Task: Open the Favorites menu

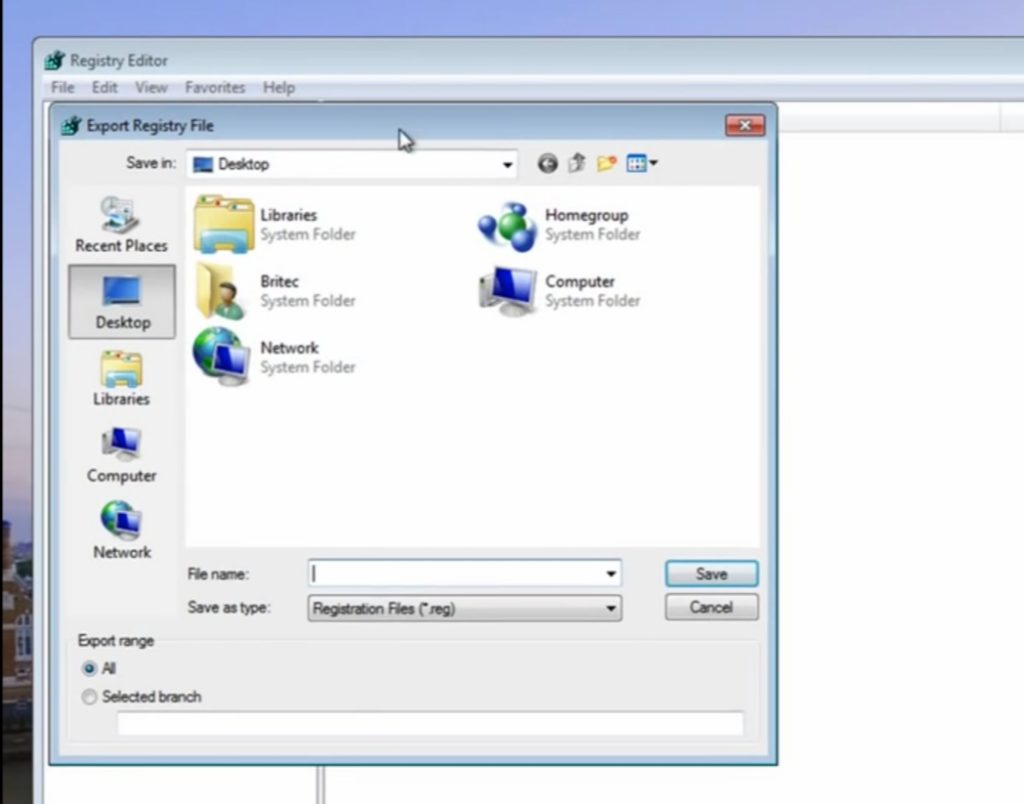Action: click(215, 88)
